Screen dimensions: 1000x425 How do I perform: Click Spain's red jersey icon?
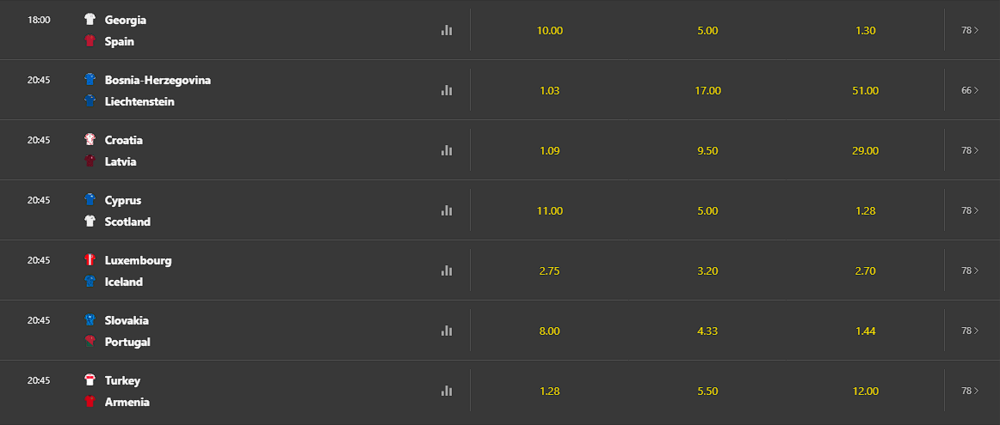click(x=90, y=41)
